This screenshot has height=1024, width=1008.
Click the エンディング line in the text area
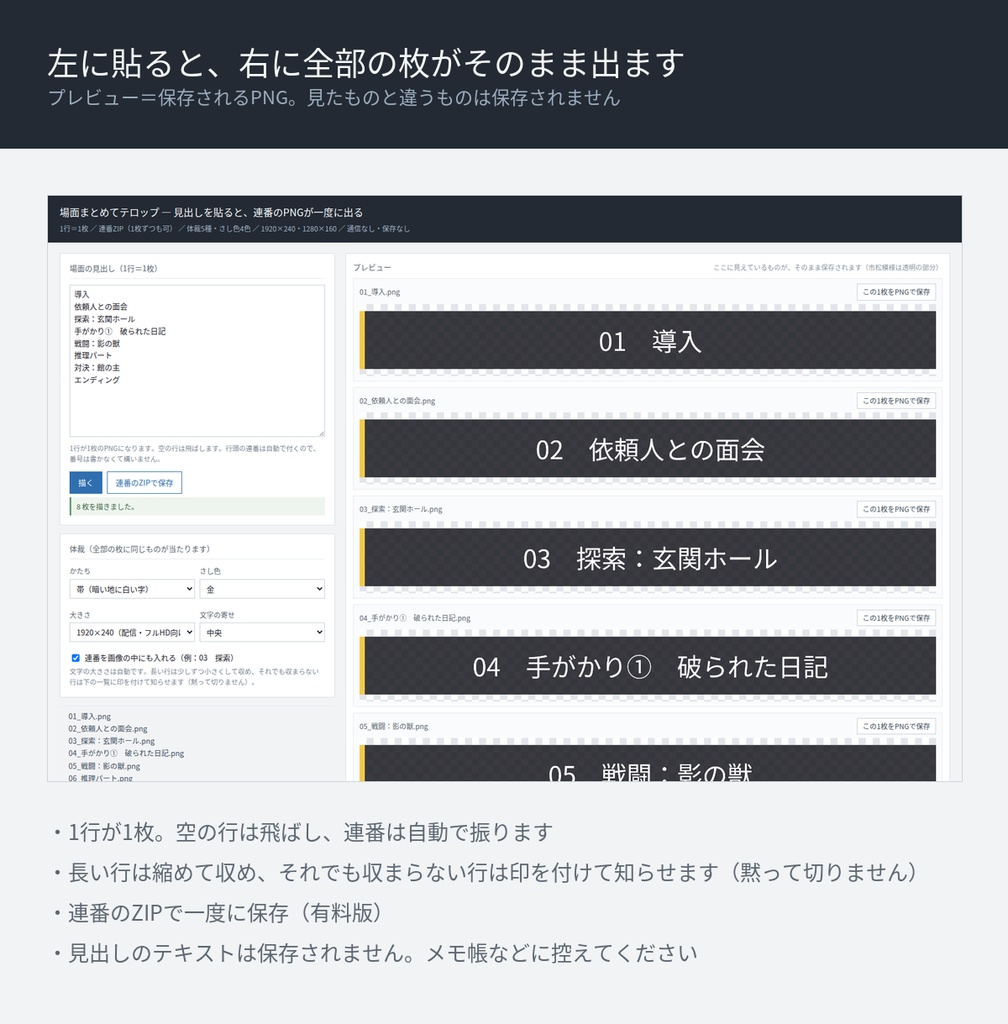(x=97, y=379)
